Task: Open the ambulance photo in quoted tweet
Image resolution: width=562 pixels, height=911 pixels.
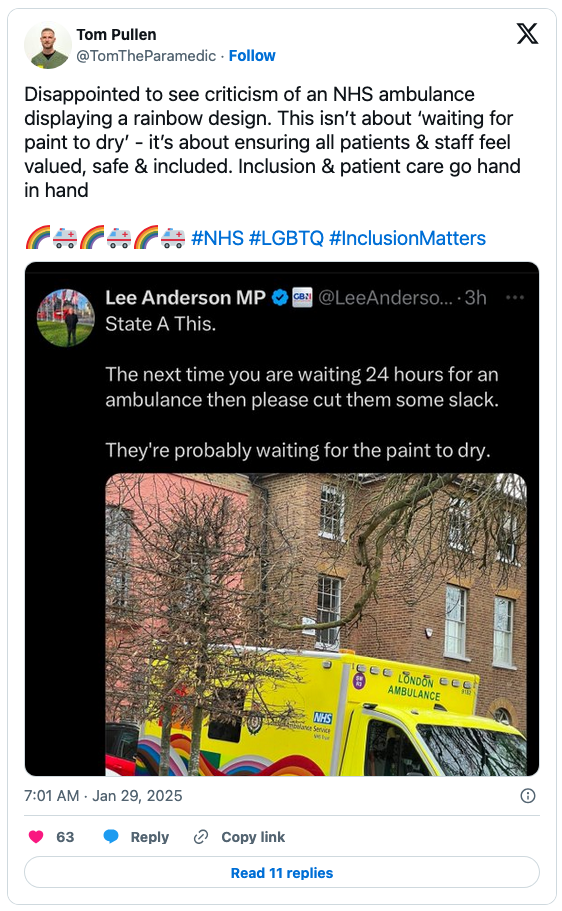Action: [316, 625]
